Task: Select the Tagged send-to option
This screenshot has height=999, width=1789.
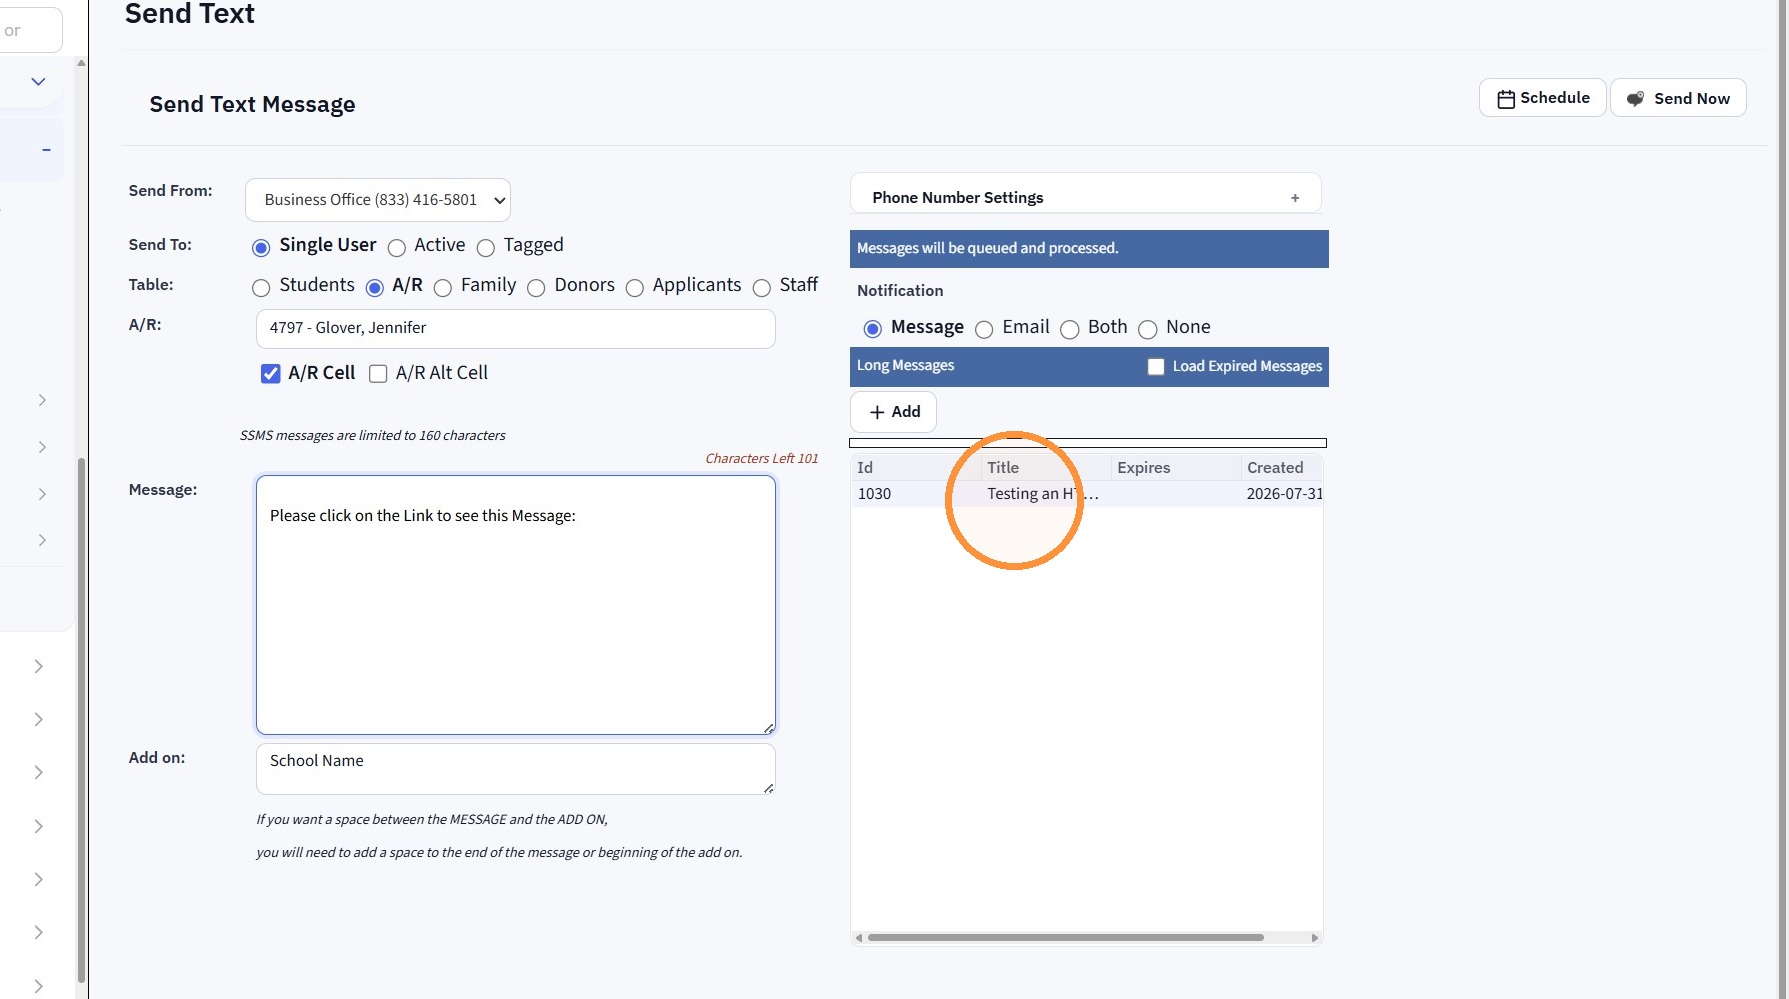Action: 486,247
